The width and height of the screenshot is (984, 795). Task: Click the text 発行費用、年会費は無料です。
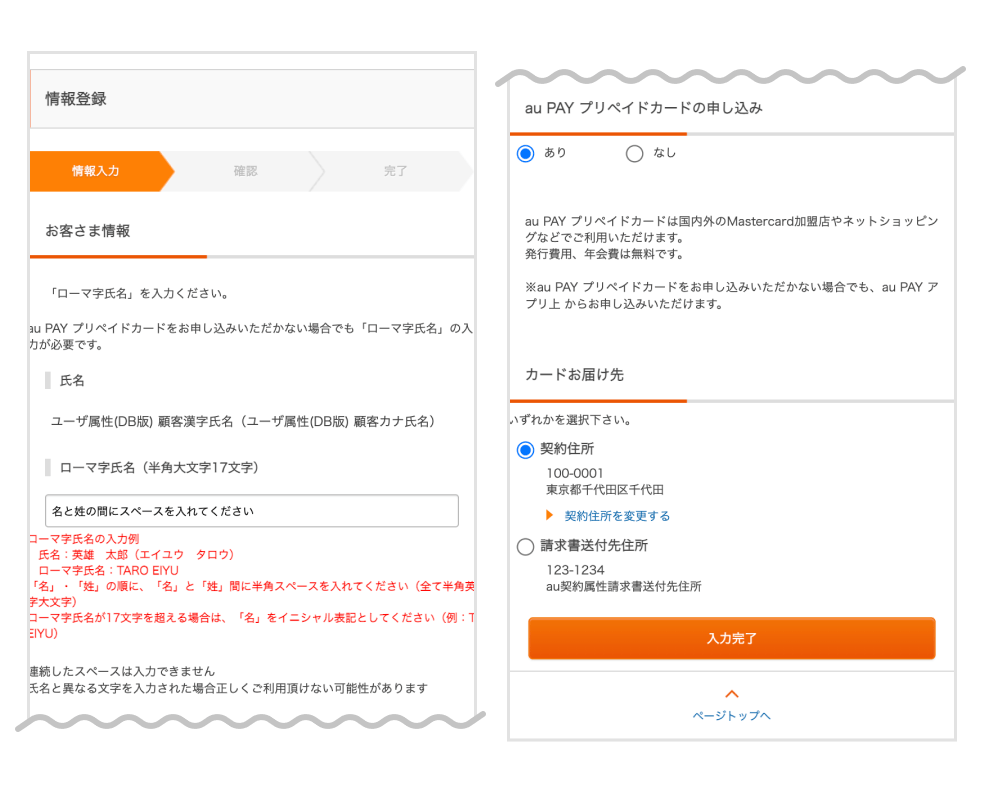[605, 254]
